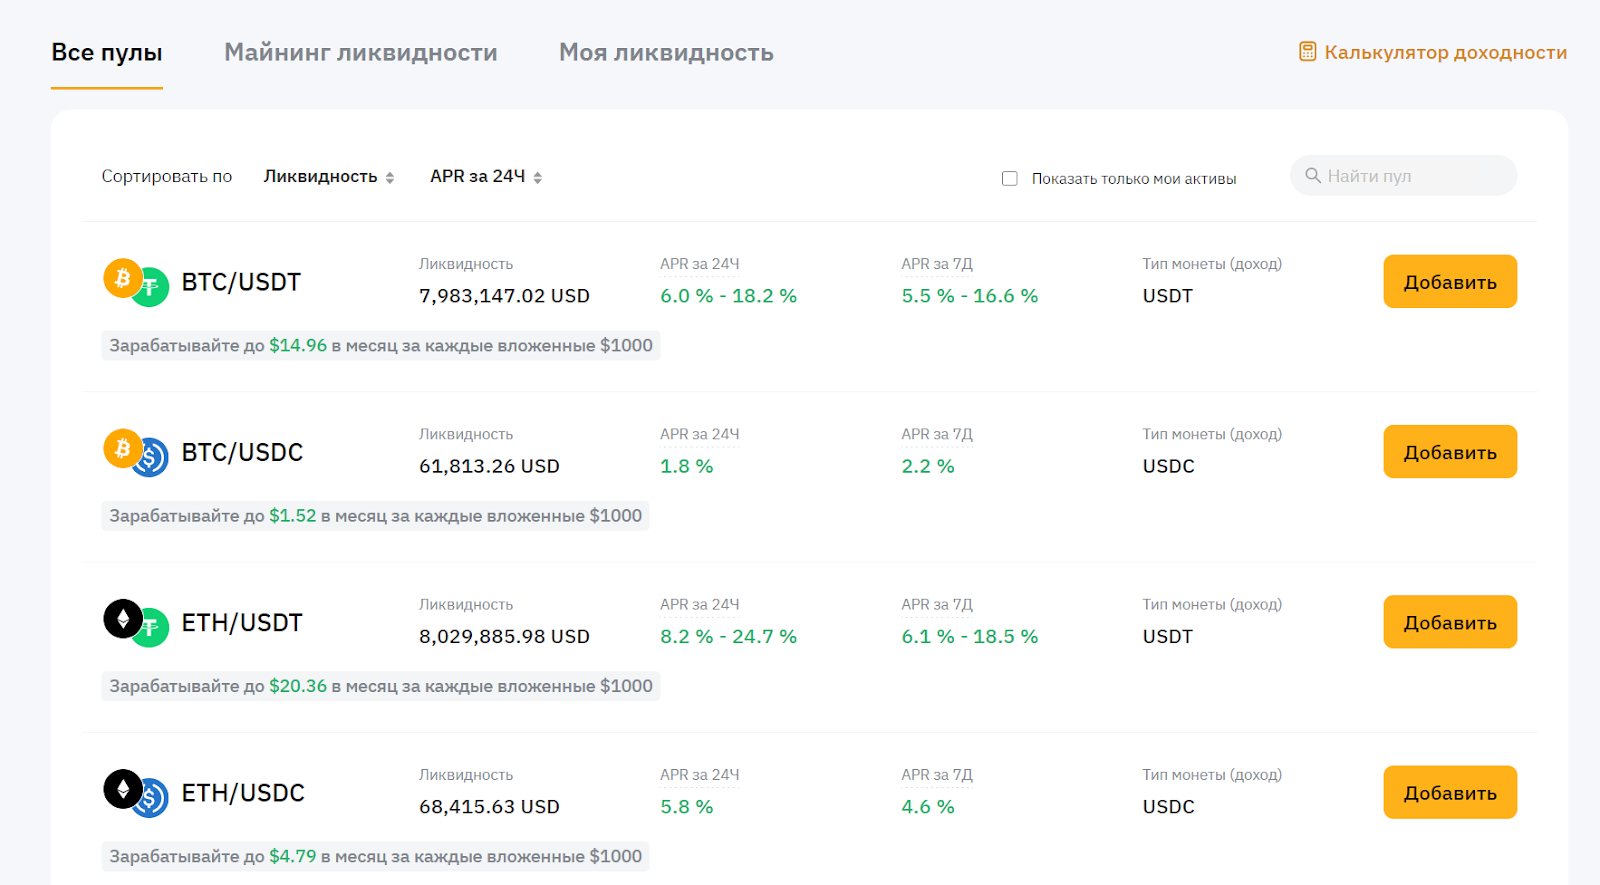This screenshot has height=885, width=1600.
Task: Add liquidity to the ETH/USDC pool
Action: (1449, 792)
